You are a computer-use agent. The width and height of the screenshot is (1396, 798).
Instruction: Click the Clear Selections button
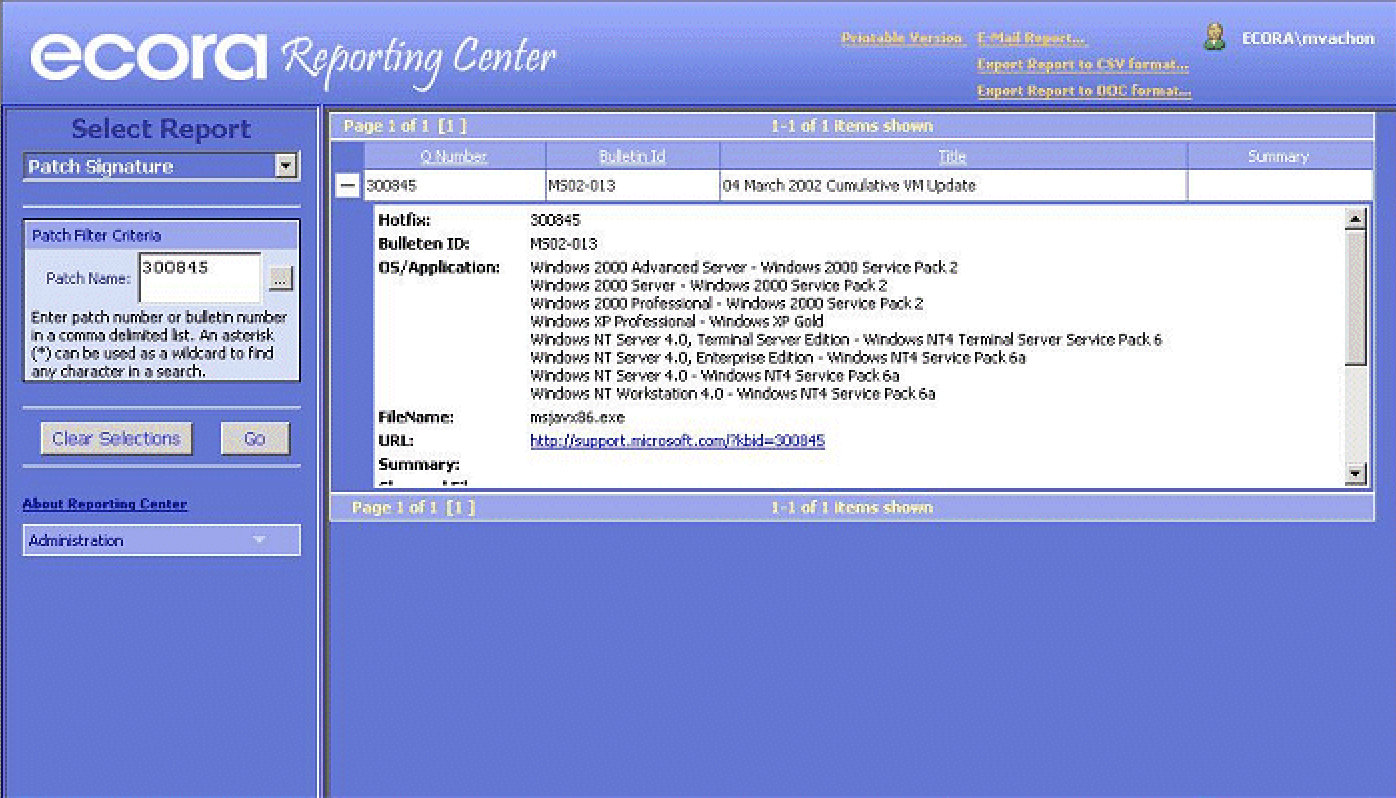(116, 438)
